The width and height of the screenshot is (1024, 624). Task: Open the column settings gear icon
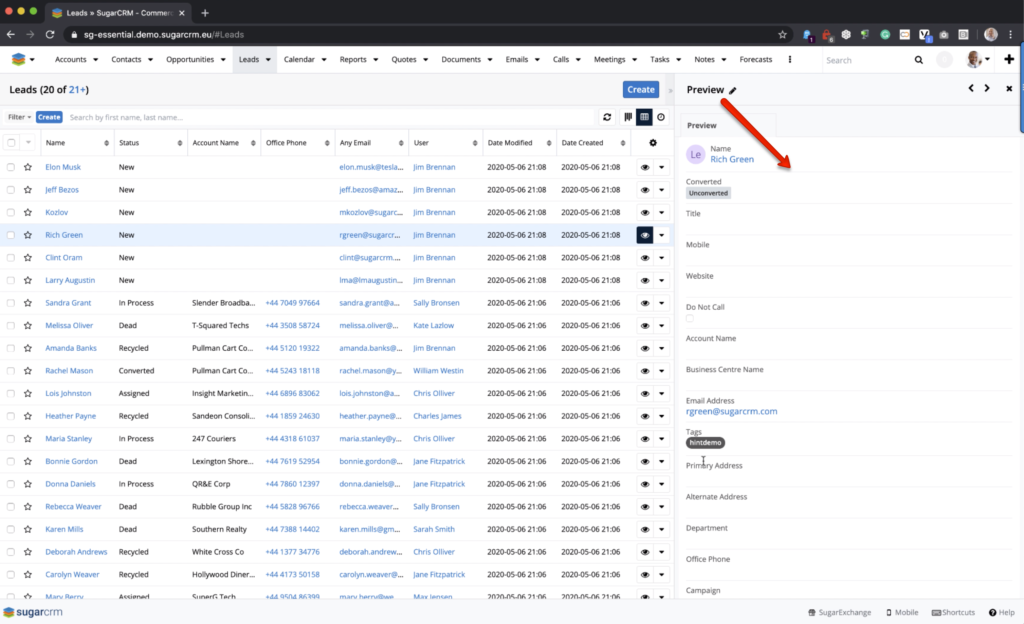tap(652, 143)
